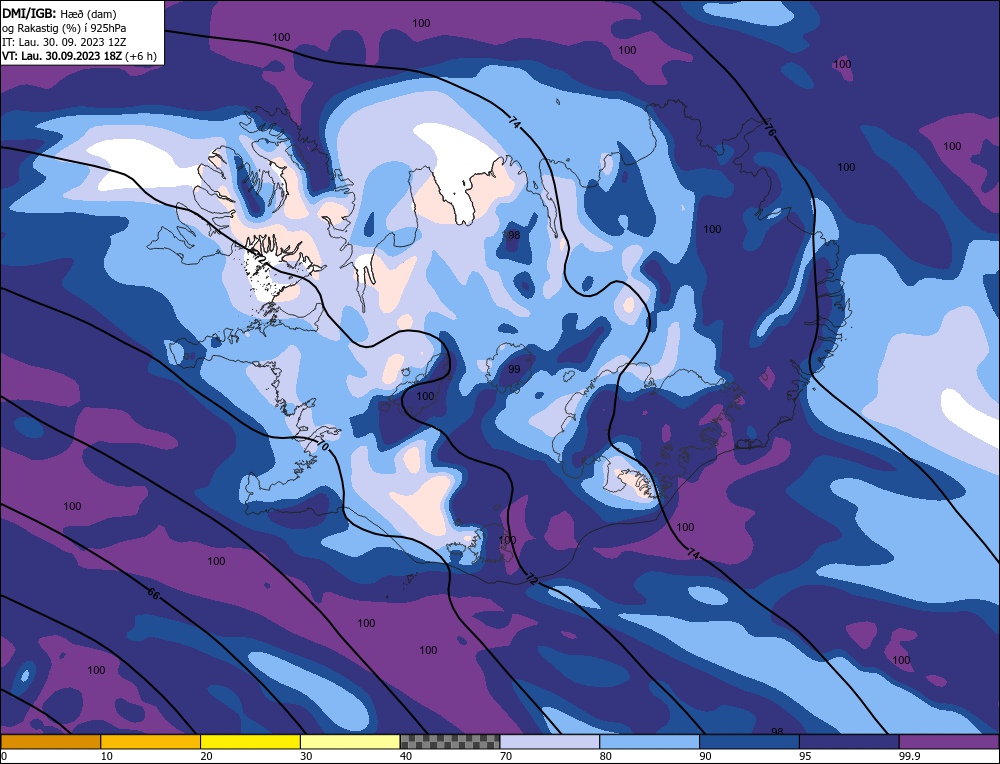This screenshot has height=764, width=1000.
Task: Click the '66' contour label
Action: pyautogui.click(x=154, y=594)
